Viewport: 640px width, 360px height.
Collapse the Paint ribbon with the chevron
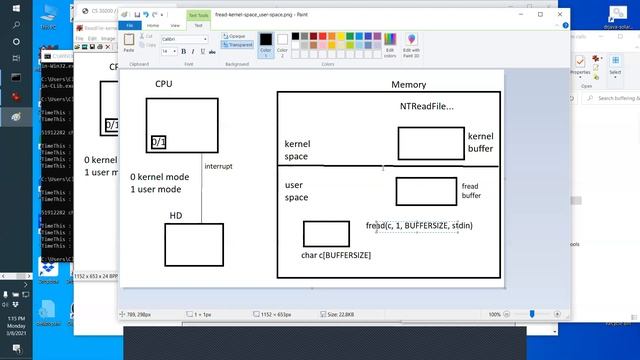[x=557, y=25]
